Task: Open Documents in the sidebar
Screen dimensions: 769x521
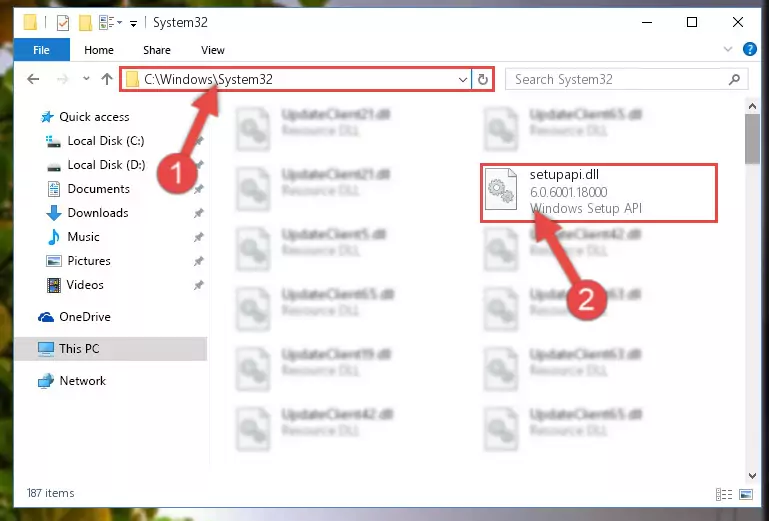Action: 99,189
